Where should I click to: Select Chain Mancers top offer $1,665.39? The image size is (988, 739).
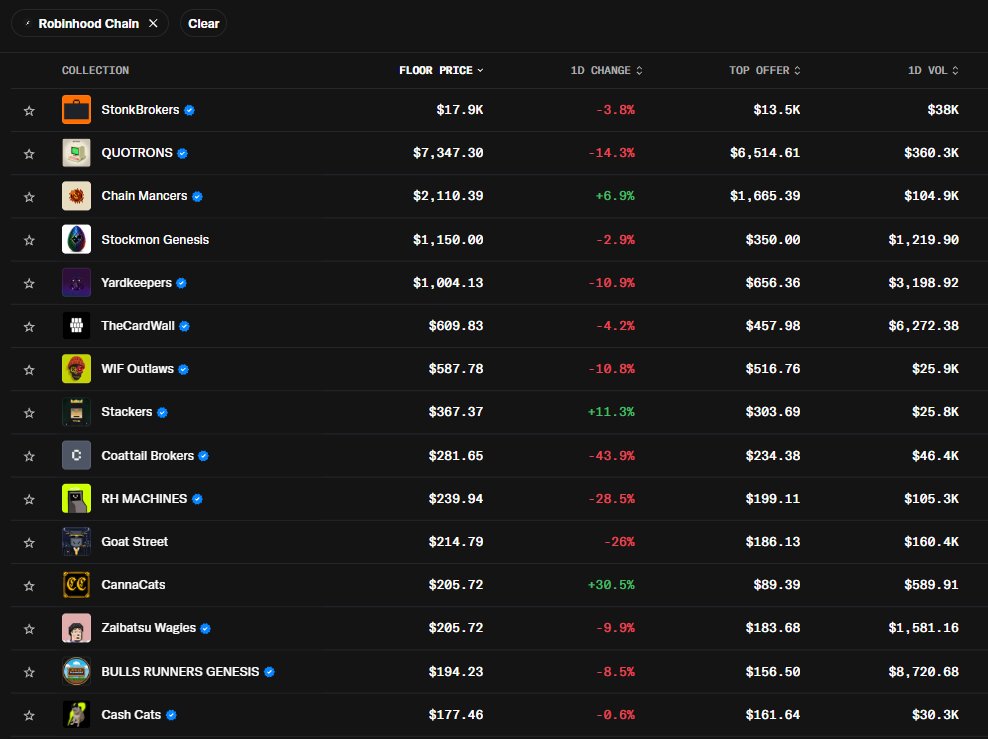coord(765,196)
